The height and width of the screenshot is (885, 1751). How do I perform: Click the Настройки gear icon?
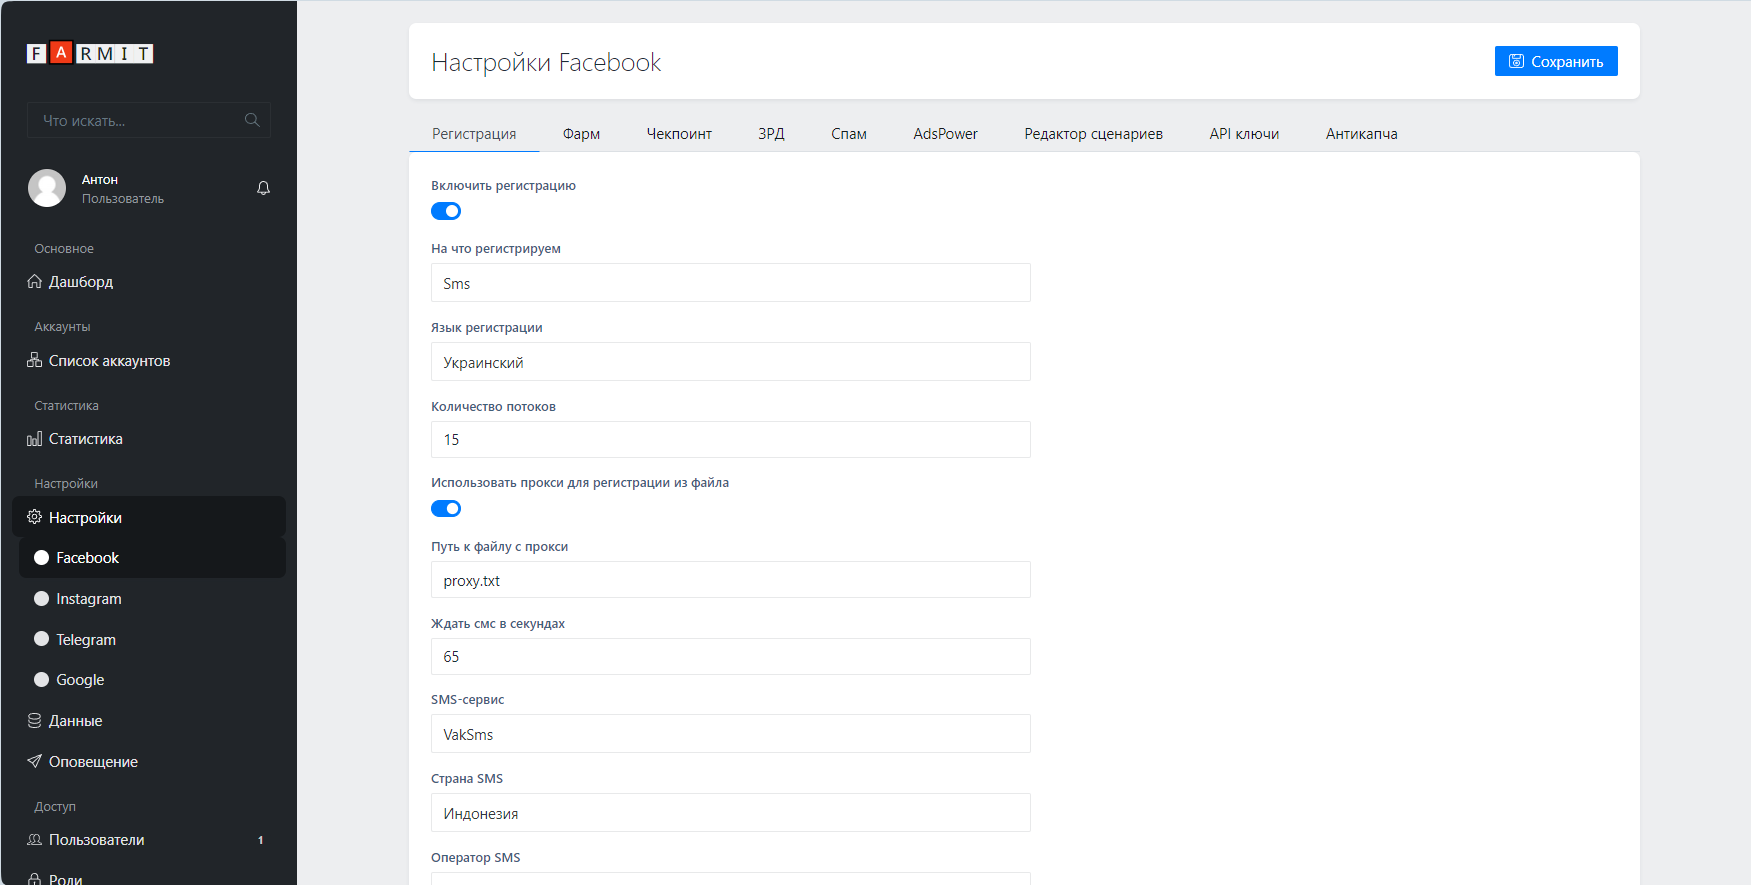35,517
